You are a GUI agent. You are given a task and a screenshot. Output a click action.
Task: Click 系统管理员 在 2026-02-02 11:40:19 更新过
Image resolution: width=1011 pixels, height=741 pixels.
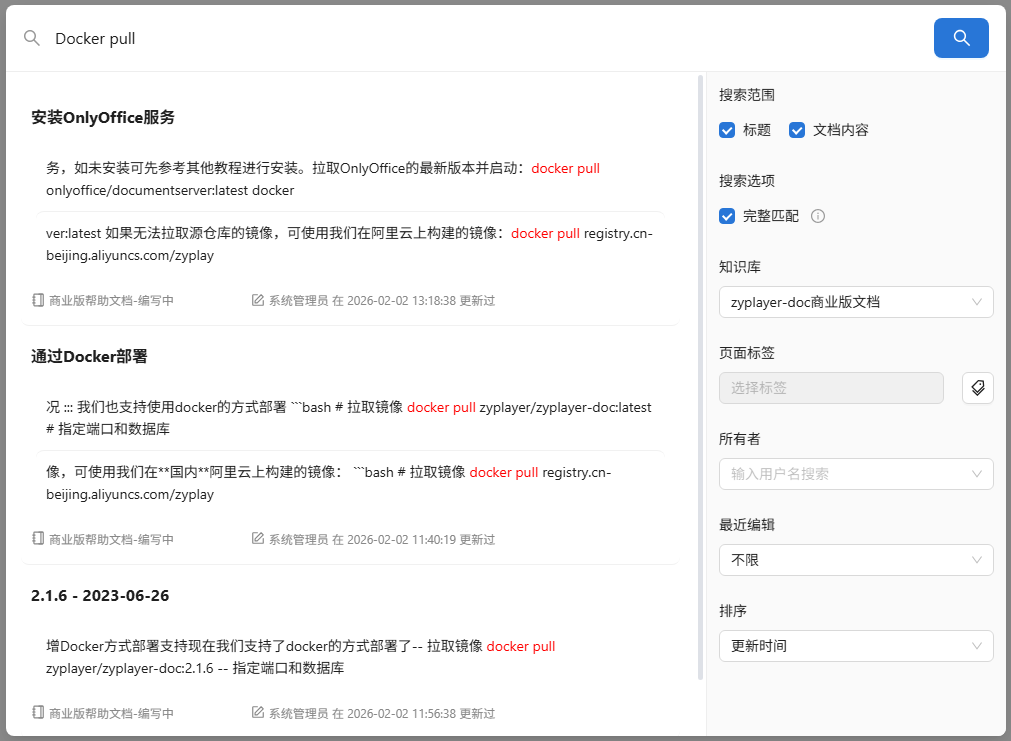(382, 539)
